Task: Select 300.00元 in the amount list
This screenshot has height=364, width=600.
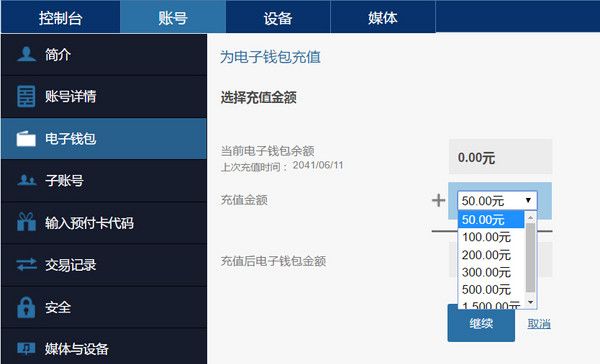Action: 491,272
